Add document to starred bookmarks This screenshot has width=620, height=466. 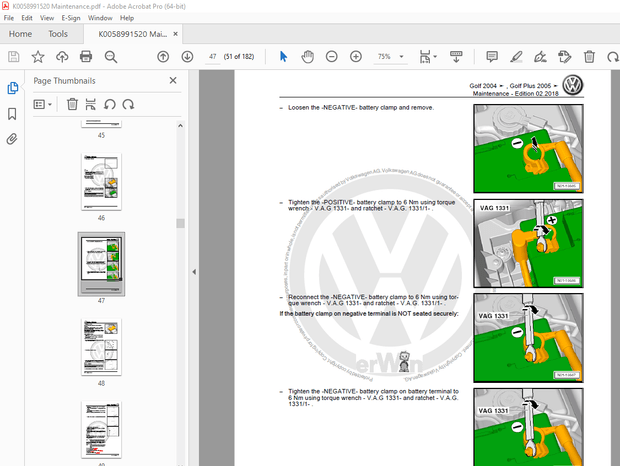(x=38, y=57)
